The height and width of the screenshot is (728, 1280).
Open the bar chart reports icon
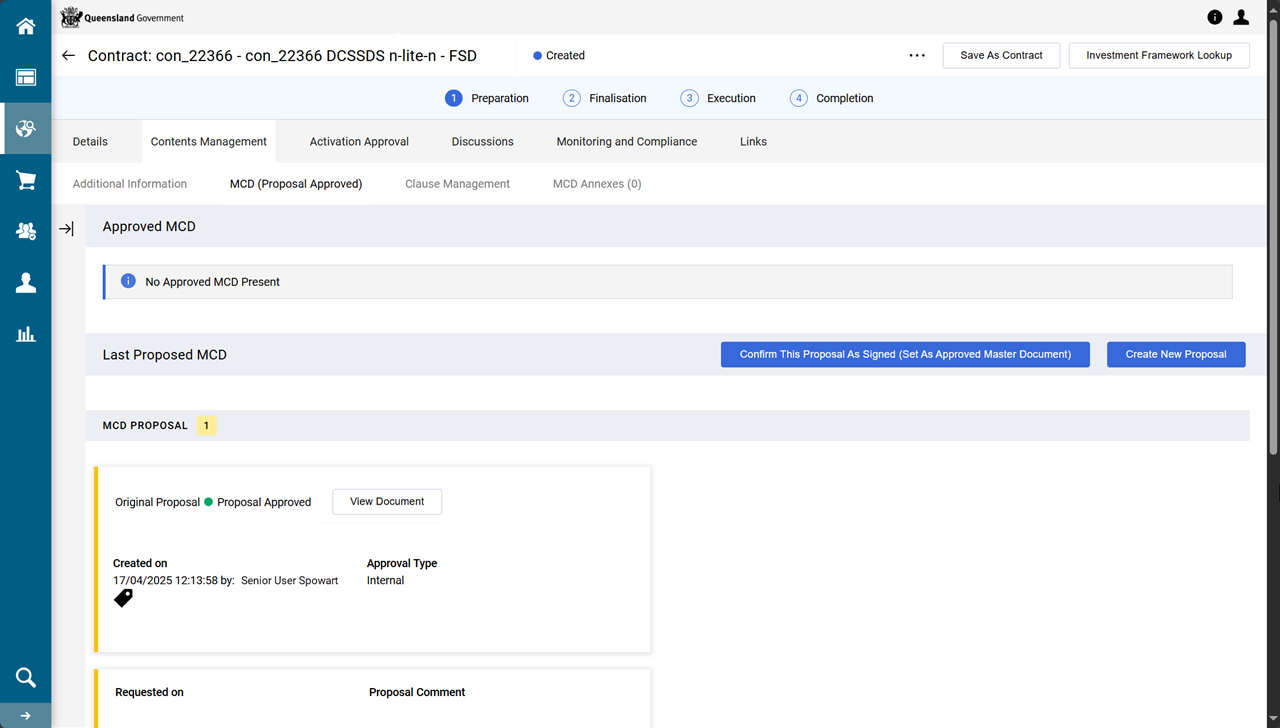(x=25, y=334)
